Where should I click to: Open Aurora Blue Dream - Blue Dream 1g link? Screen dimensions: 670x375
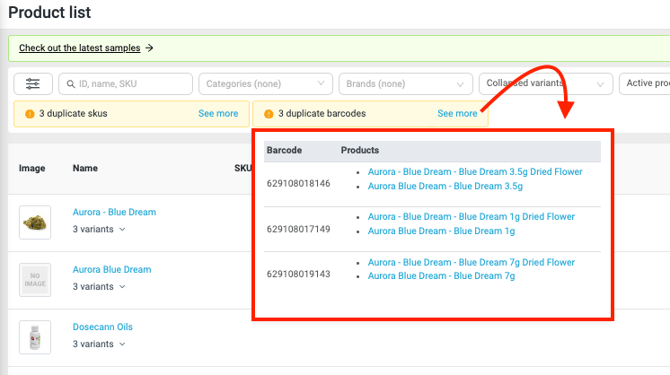pos(441,231)
